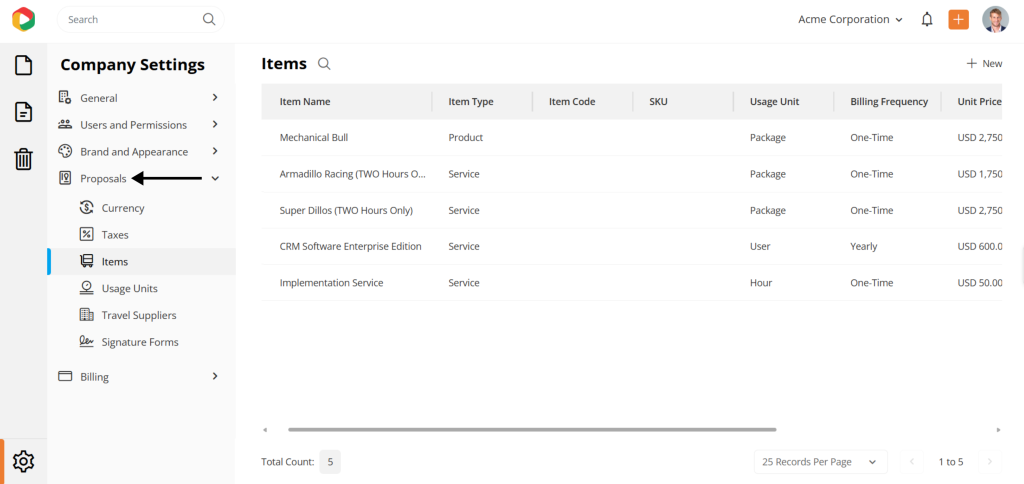The width and height of the screenshot is (1024, 484).
Task: Click the Brand and Appearance palette icon
Action: click(65, 151)
